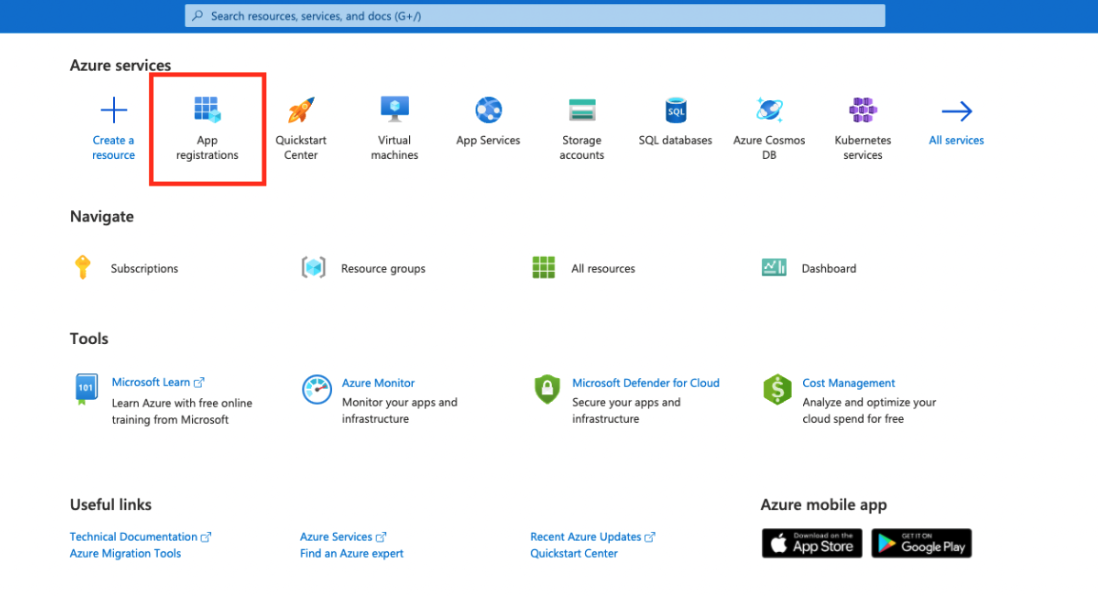Select the Subscriptions navigation label
The height and width of the screenshot is (597, 1098).
[144, 268]
